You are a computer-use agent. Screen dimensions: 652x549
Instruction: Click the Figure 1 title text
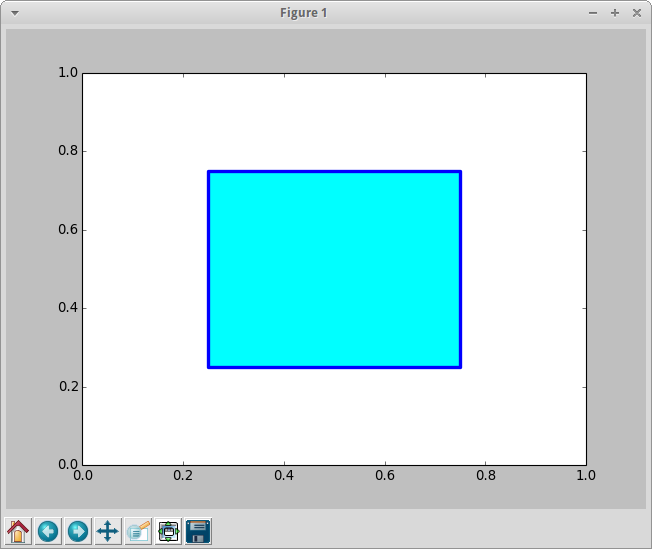(x=304, y=13)
